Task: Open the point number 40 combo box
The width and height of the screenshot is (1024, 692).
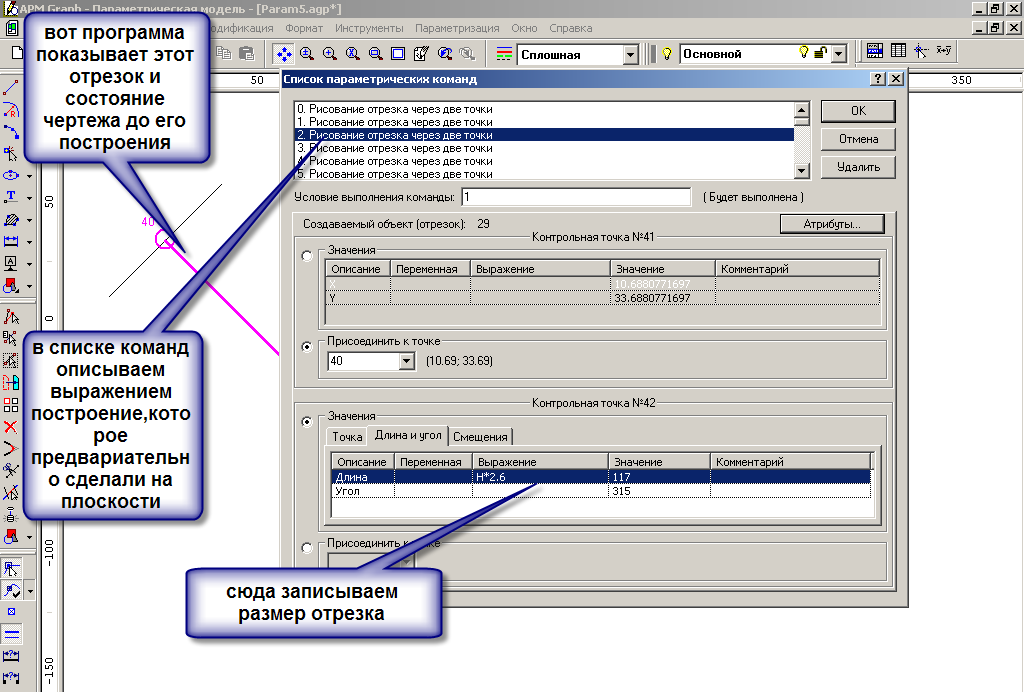Action: (371, 360)
